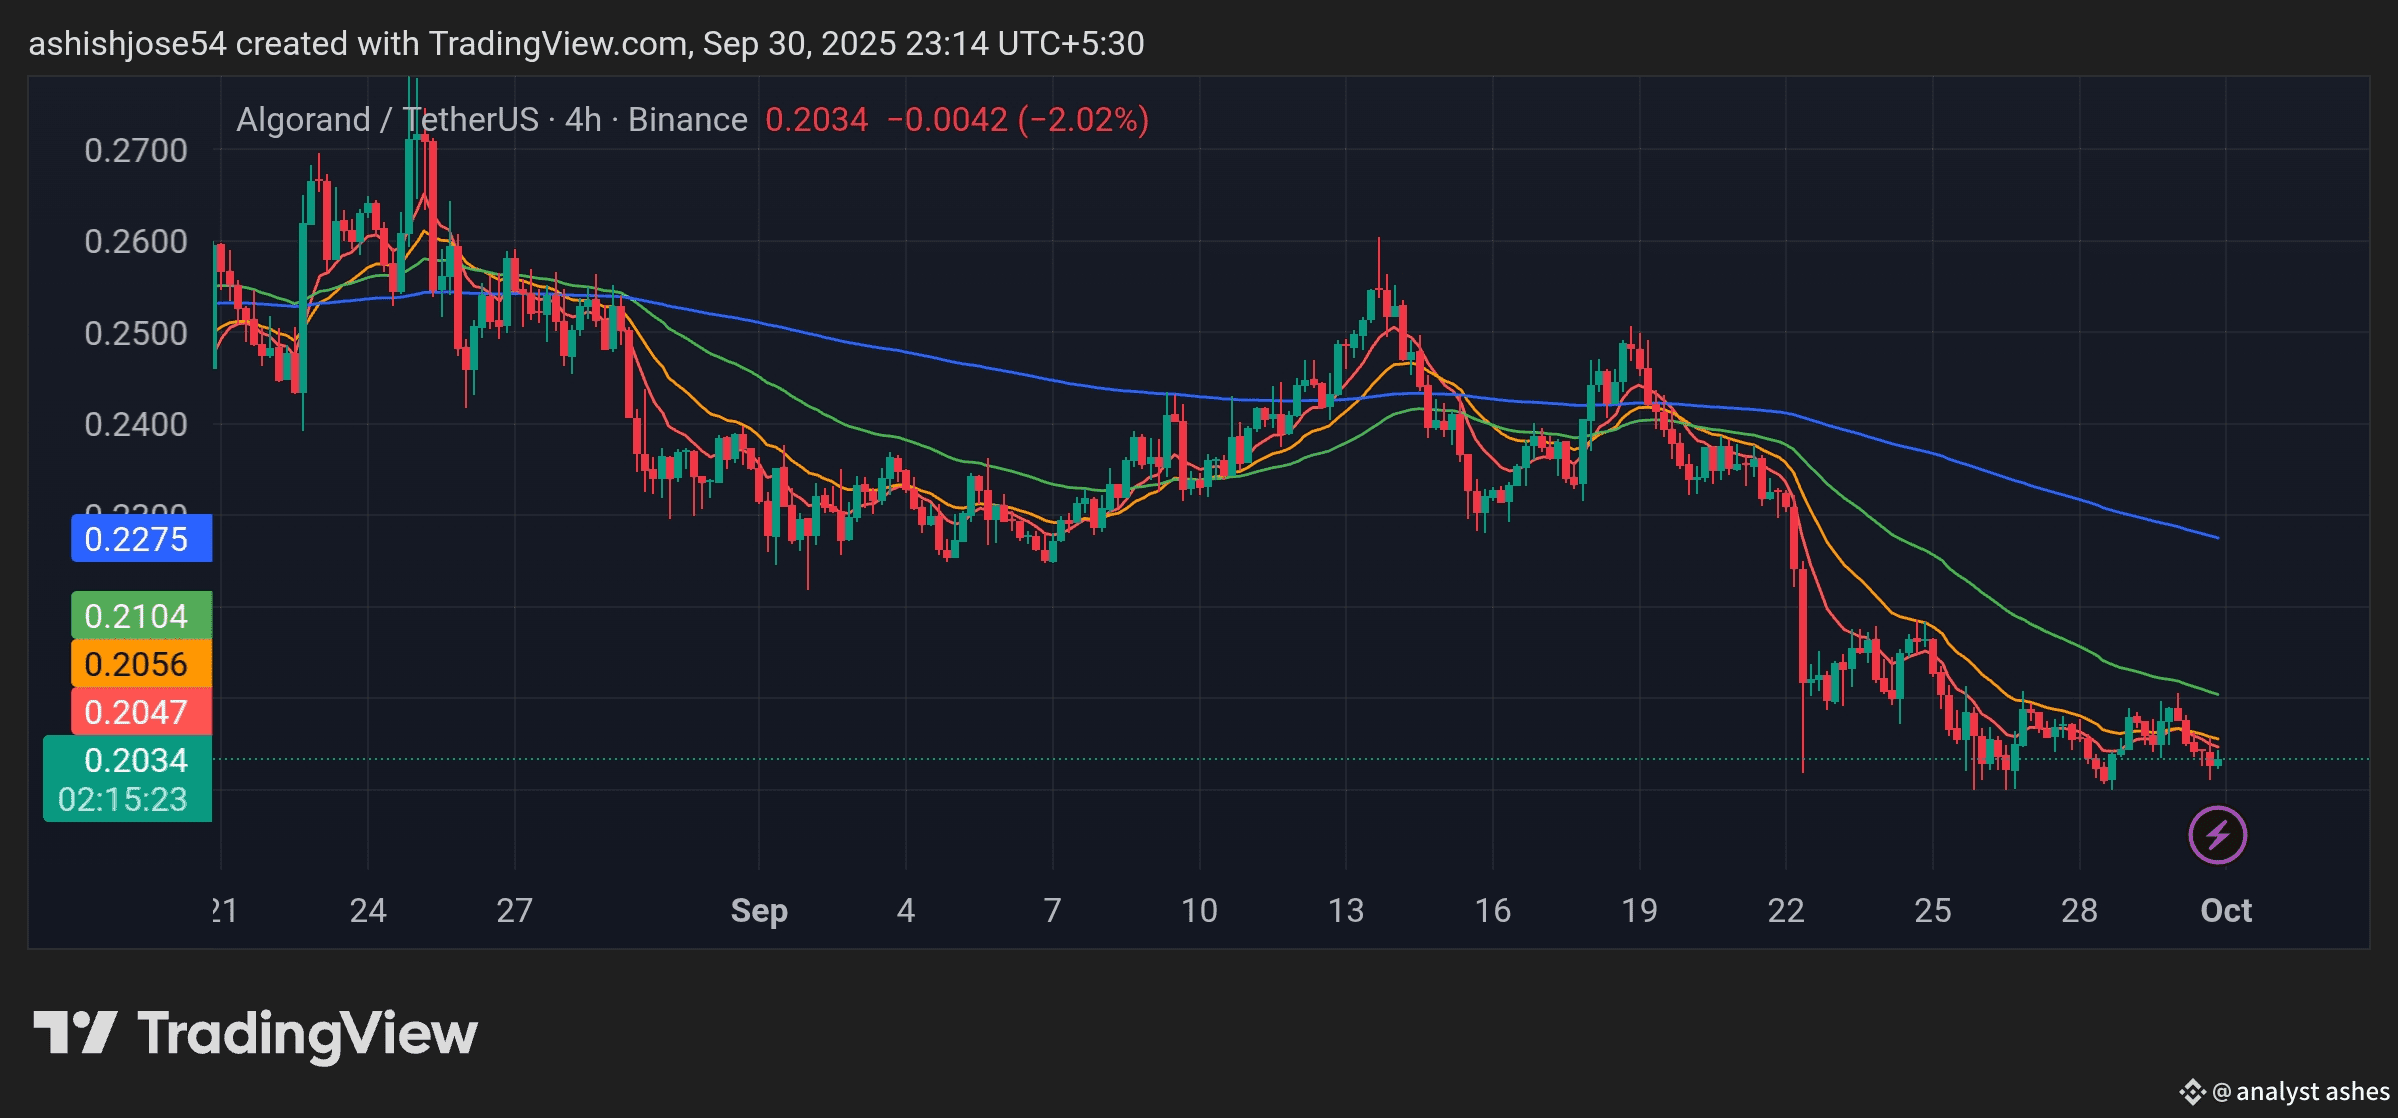Click the 4h interval in chart legend
The width and height of the screenshot is (2398, 1118).
coord(583,120)
